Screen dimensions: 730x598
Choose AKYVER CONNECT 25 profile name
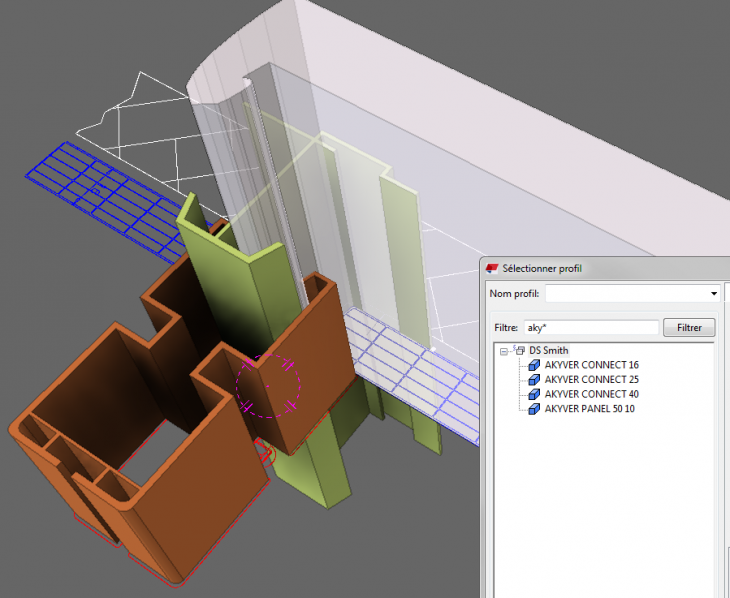[591, 380]
